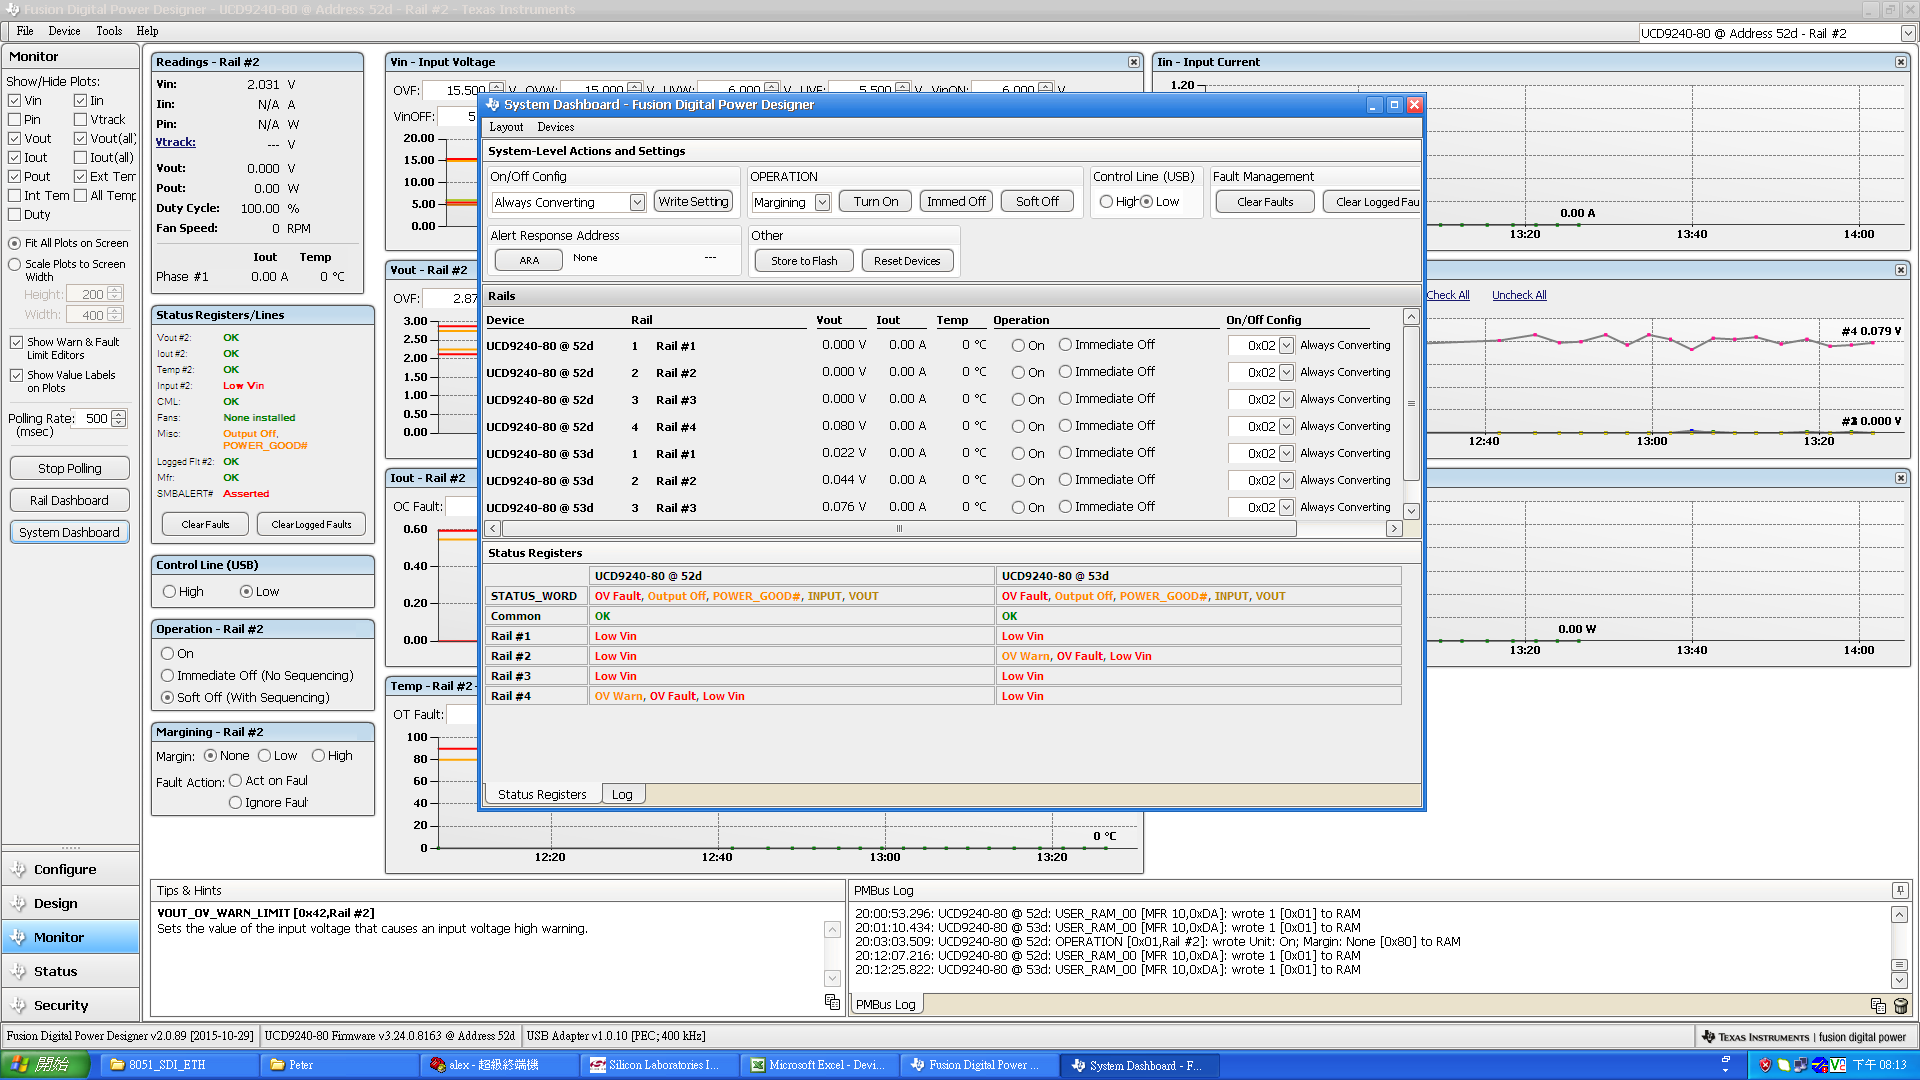The height and width of the screenshot is (1080, 1920).
Task: Click the Reset Devices button
Action: pos(907,261)
